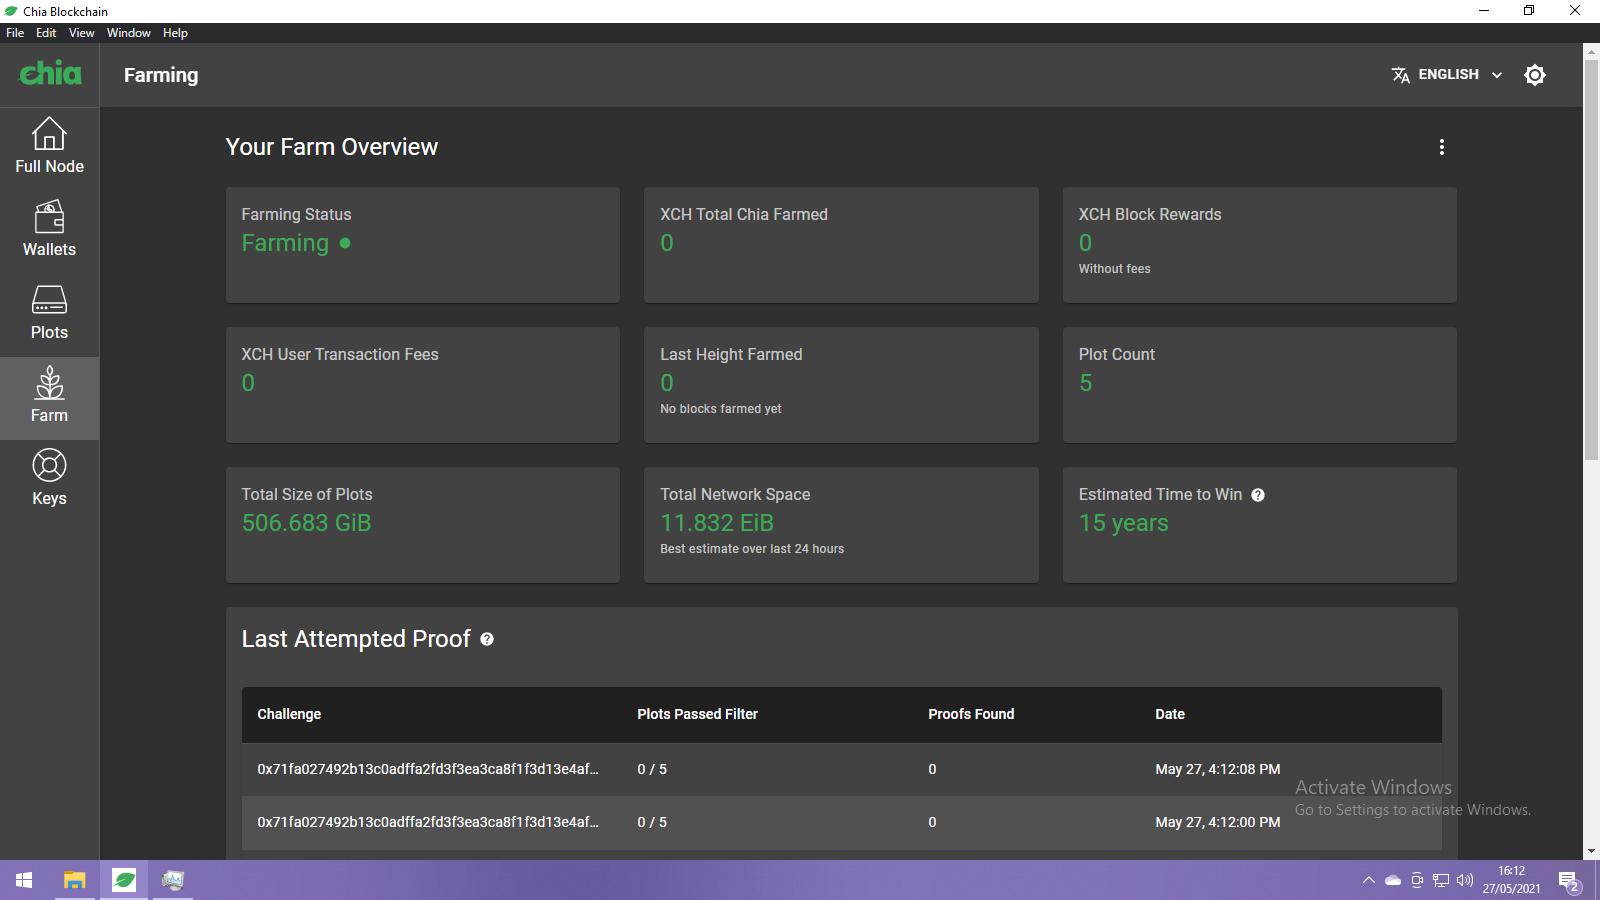
Task: Open the Help menu
Action: (175, 33)
